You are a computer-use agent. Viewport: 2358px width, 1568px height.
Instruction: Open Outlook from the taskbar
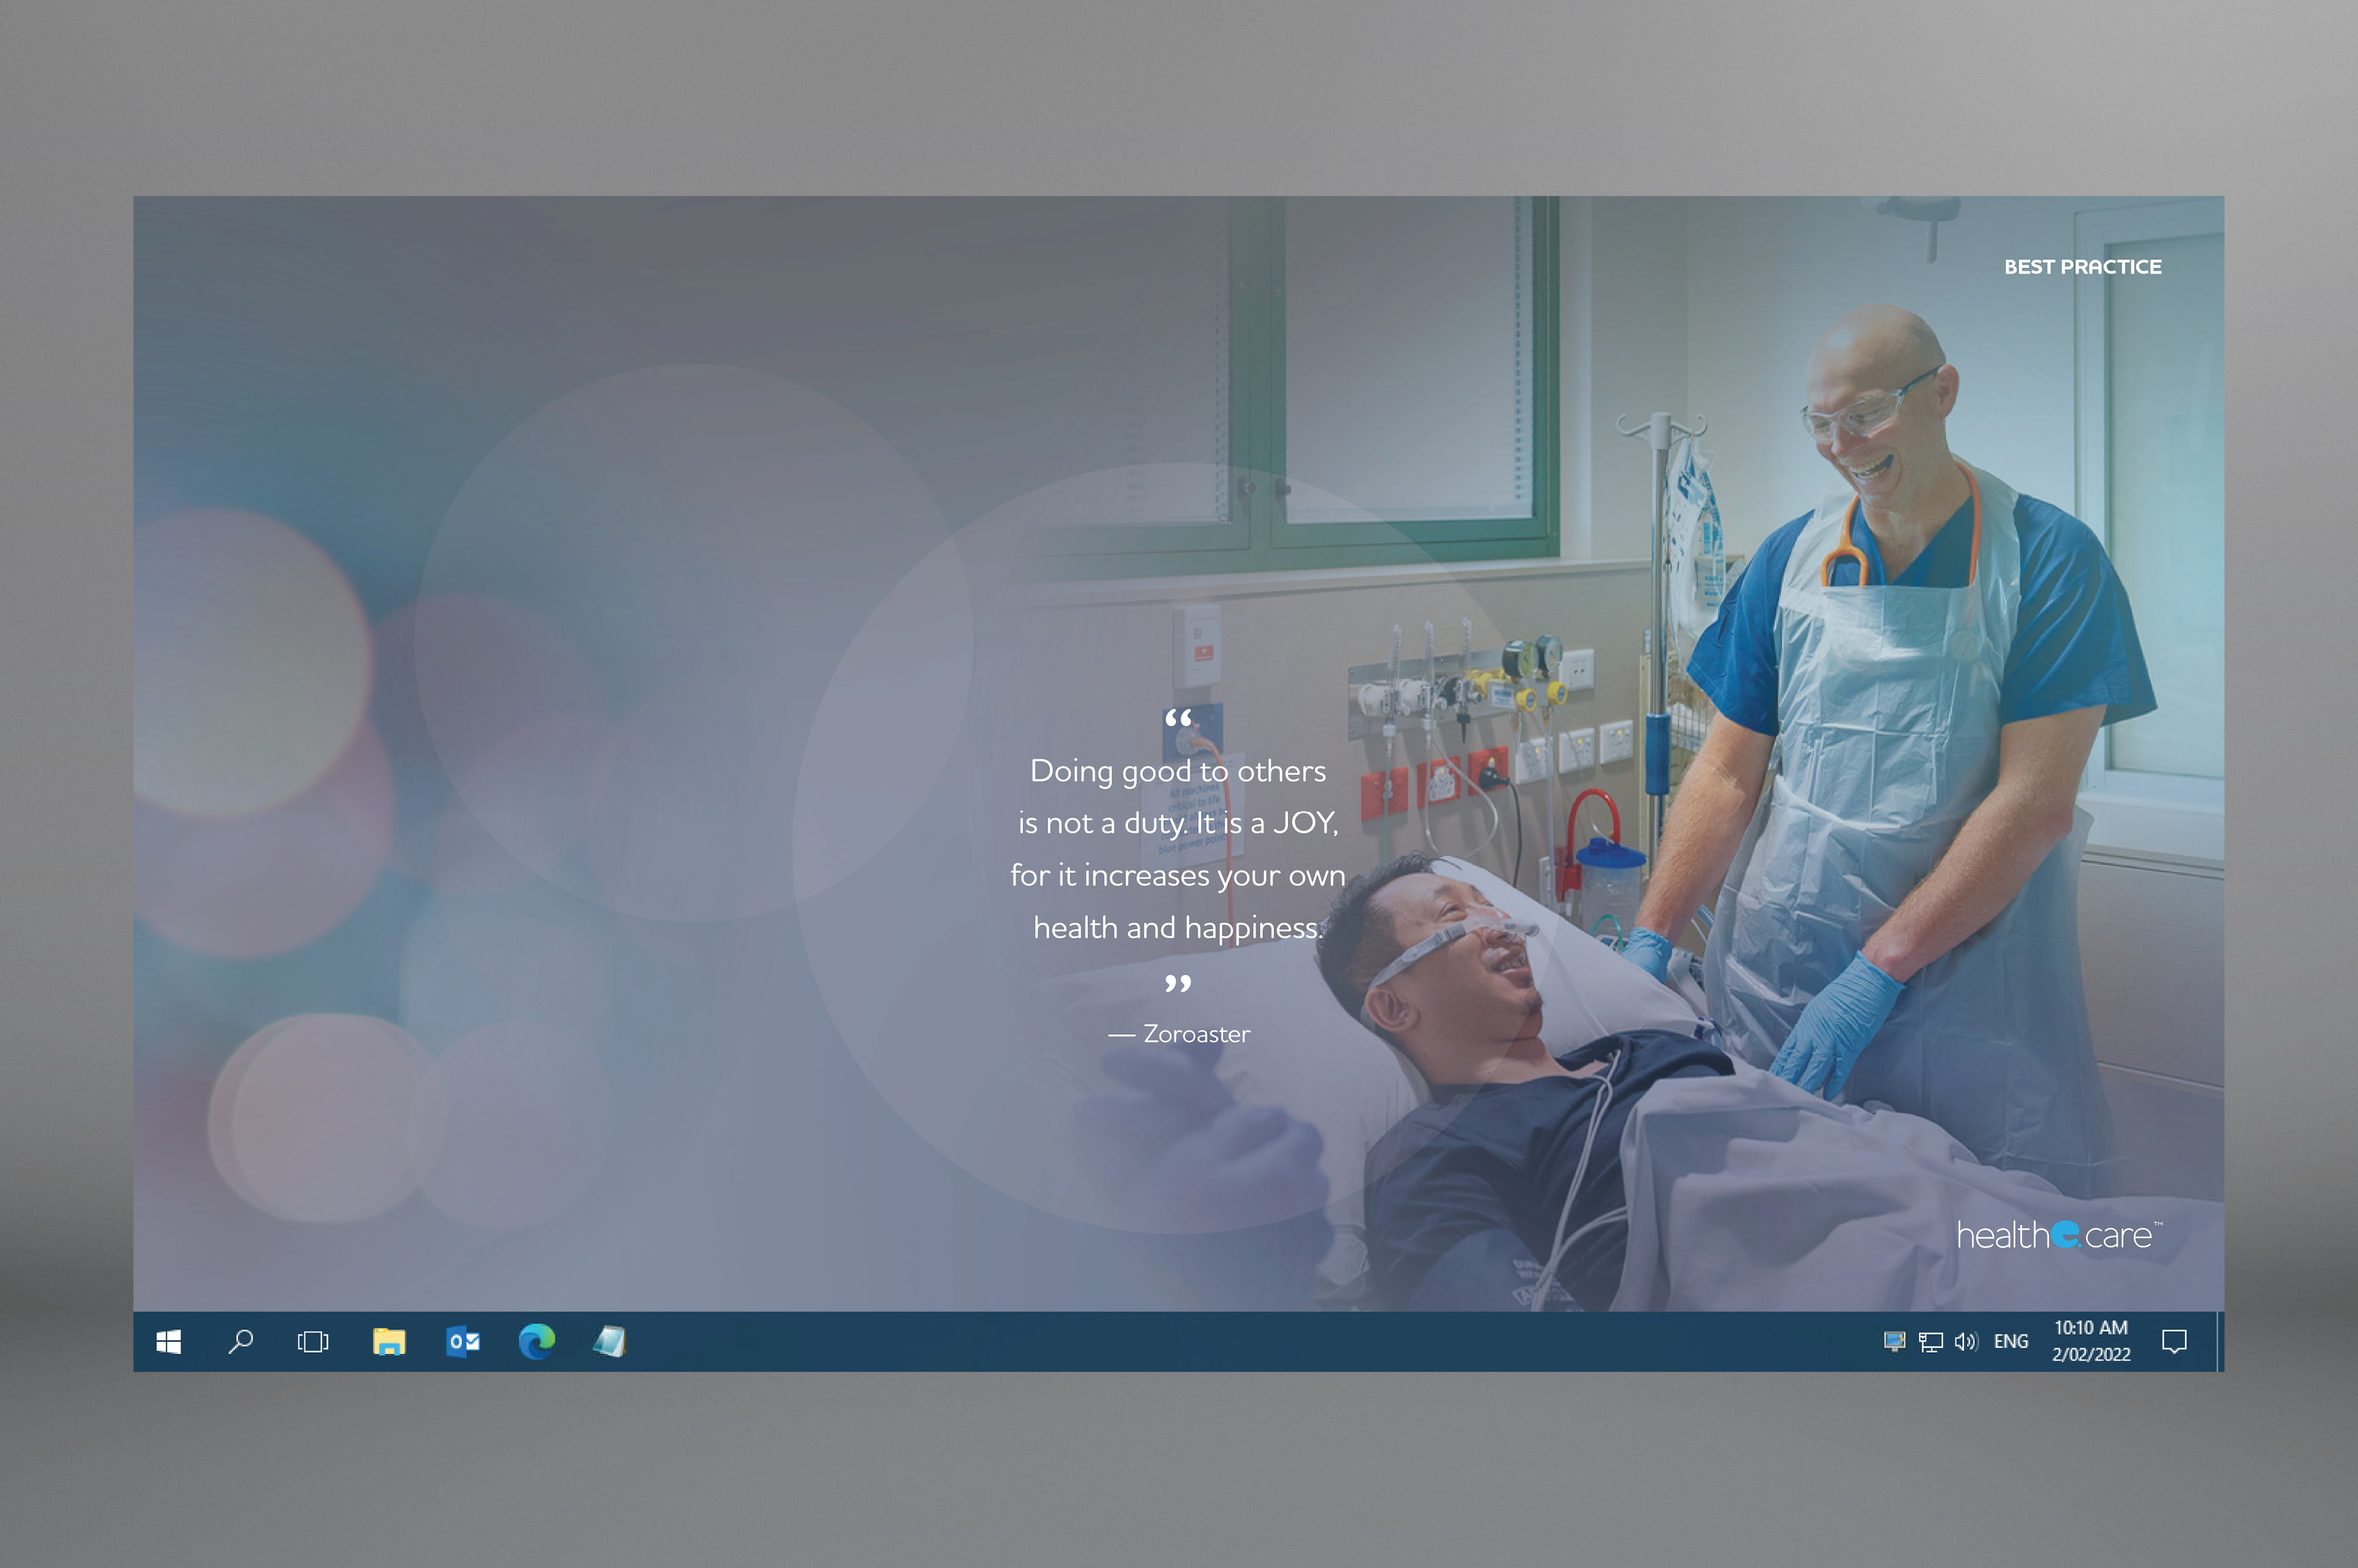tap(463, 1341)
